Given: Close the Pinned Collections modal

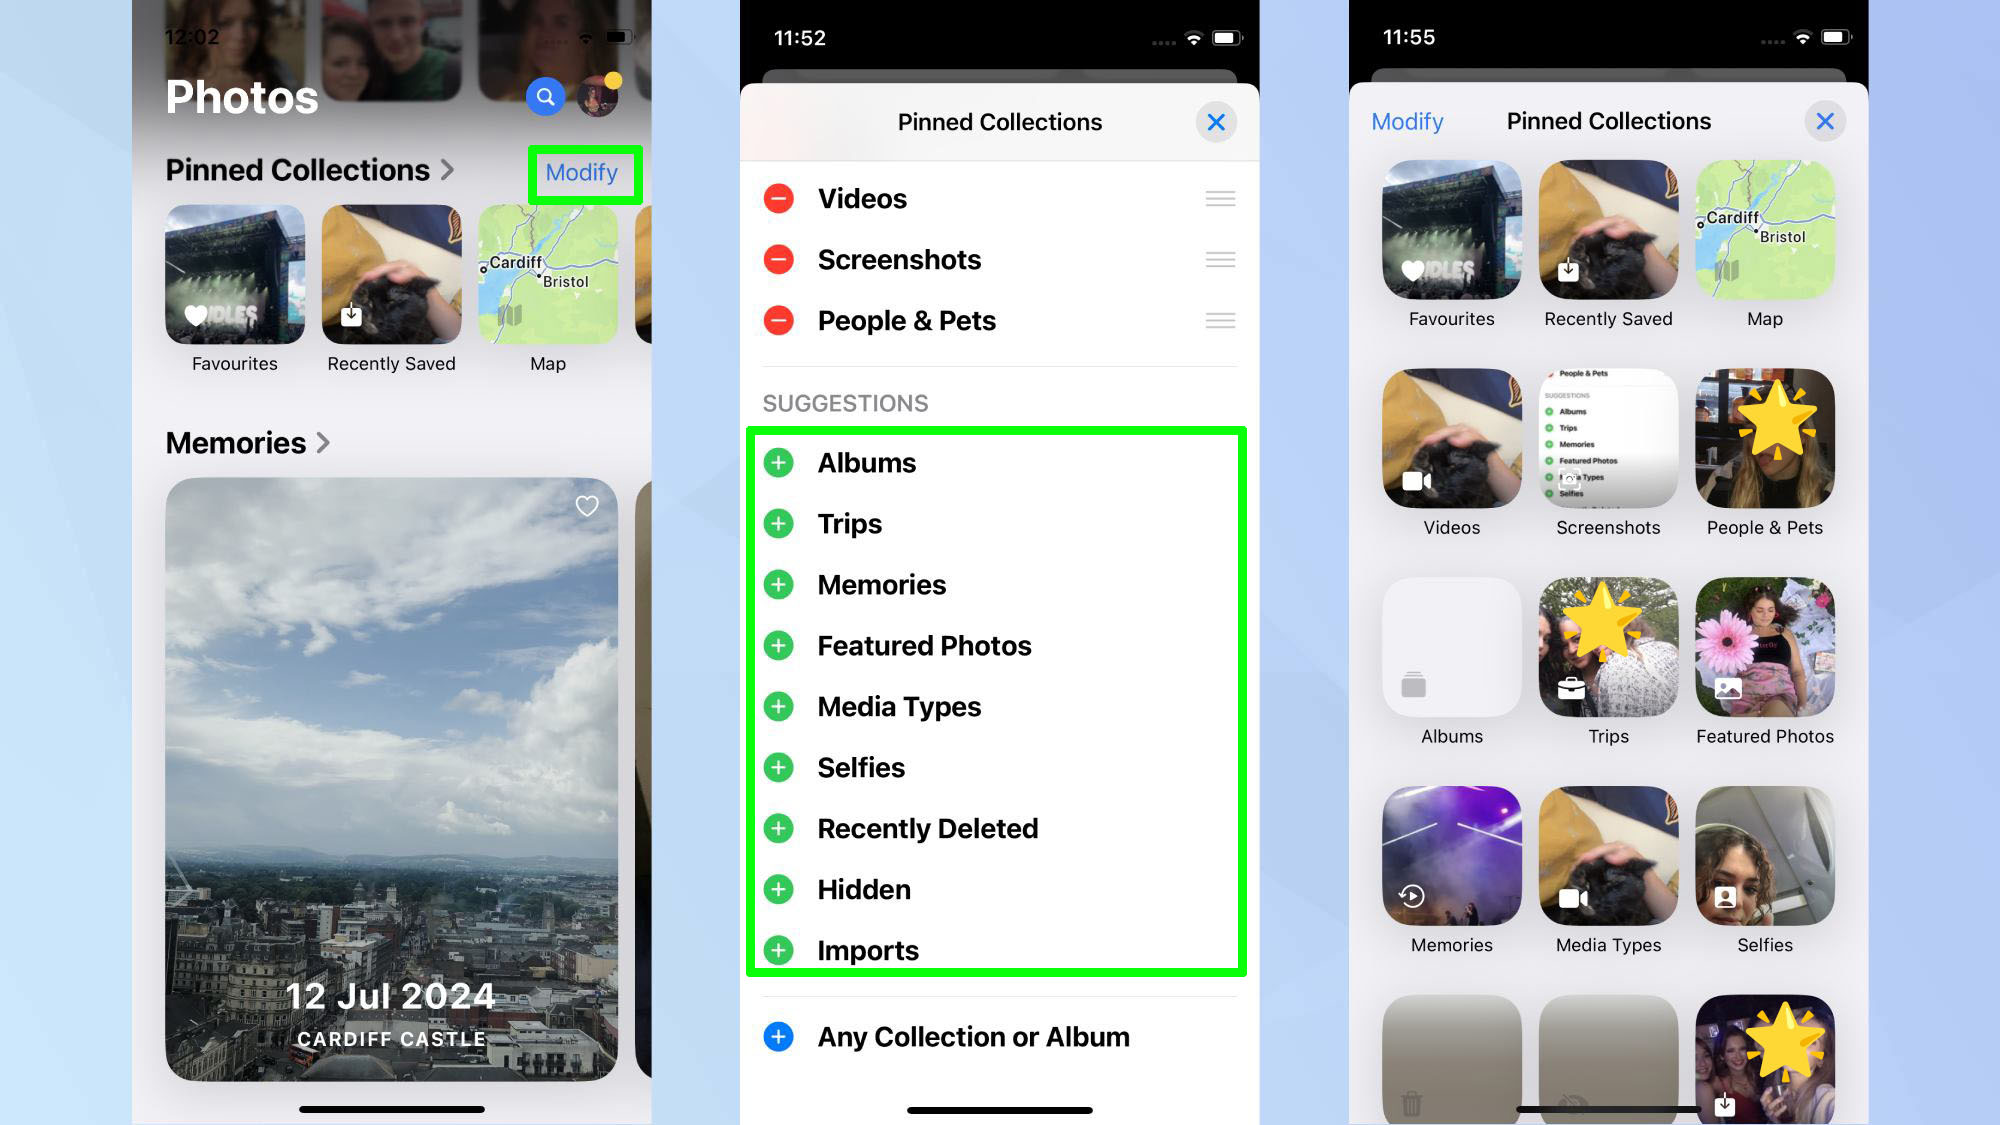Looking at the screenshot, I should tap(1213, 121).
